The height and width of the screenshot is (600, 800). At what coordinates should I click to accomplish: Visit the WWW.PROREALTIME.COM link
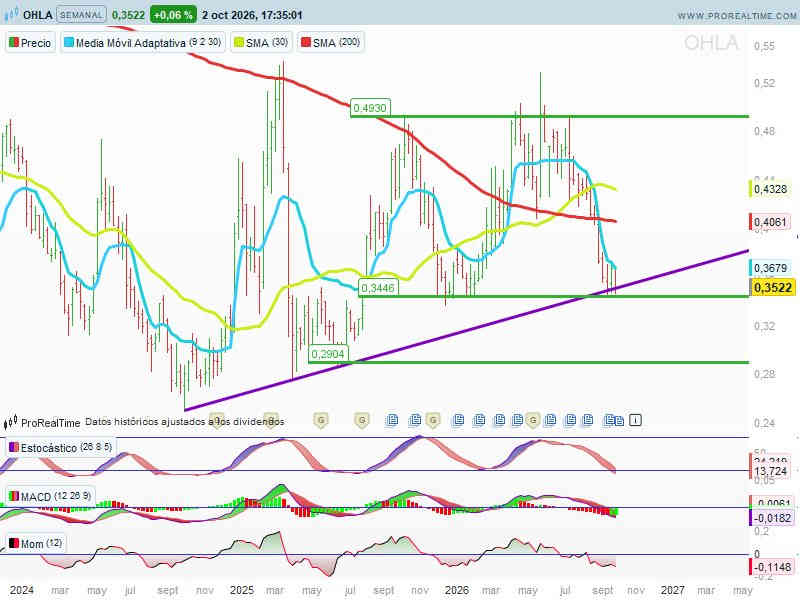coord(737,16)
